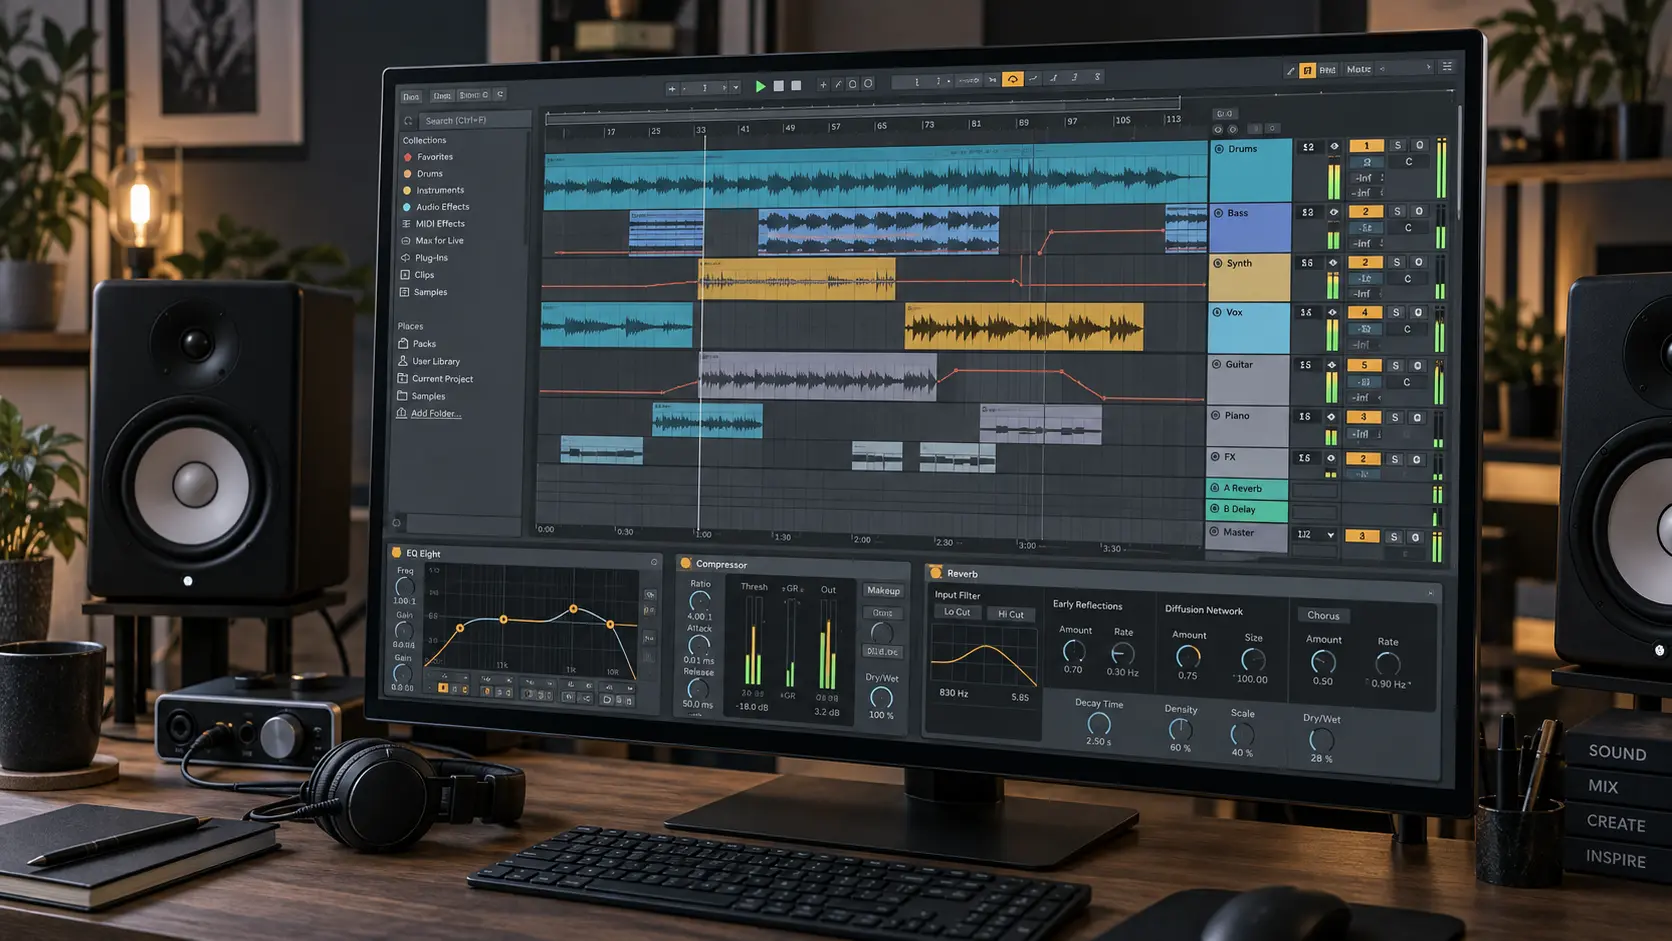The image size is (1672, 941).
Task: Fold the Guitar track with its circle button
Action: click(x=1217, y=365)
